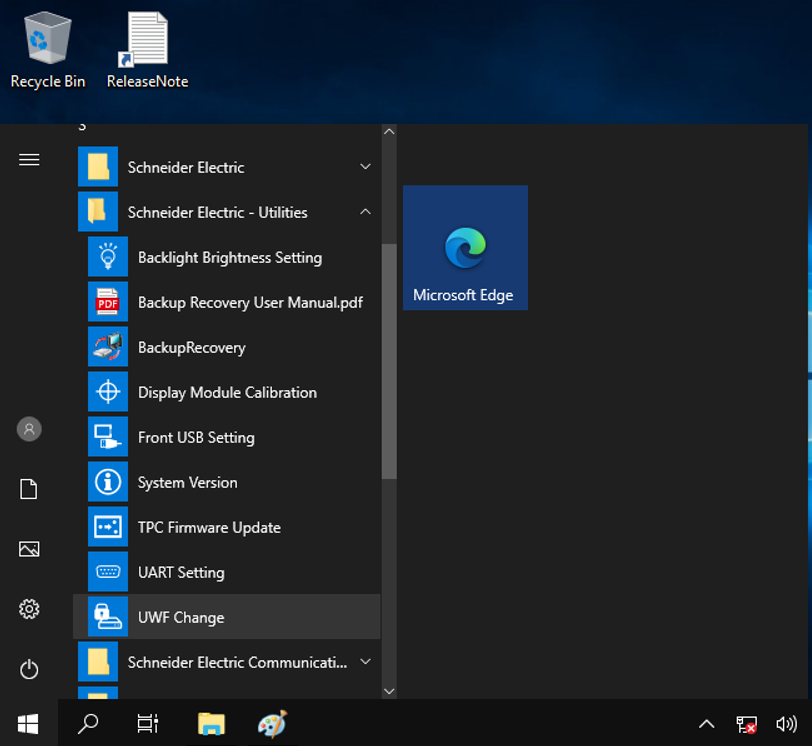Click Schneider Electric Communication folder icon
This screenshot has height=746, width=812.
pos(98,662)
